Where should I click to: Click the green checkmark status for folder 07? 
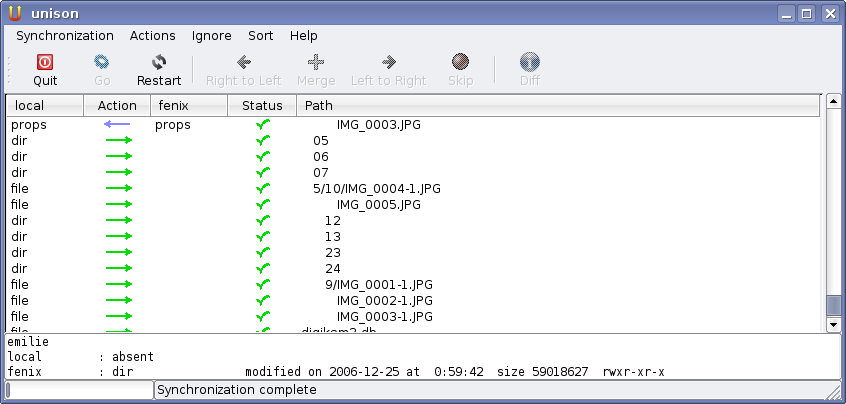[x=263, y=172]
